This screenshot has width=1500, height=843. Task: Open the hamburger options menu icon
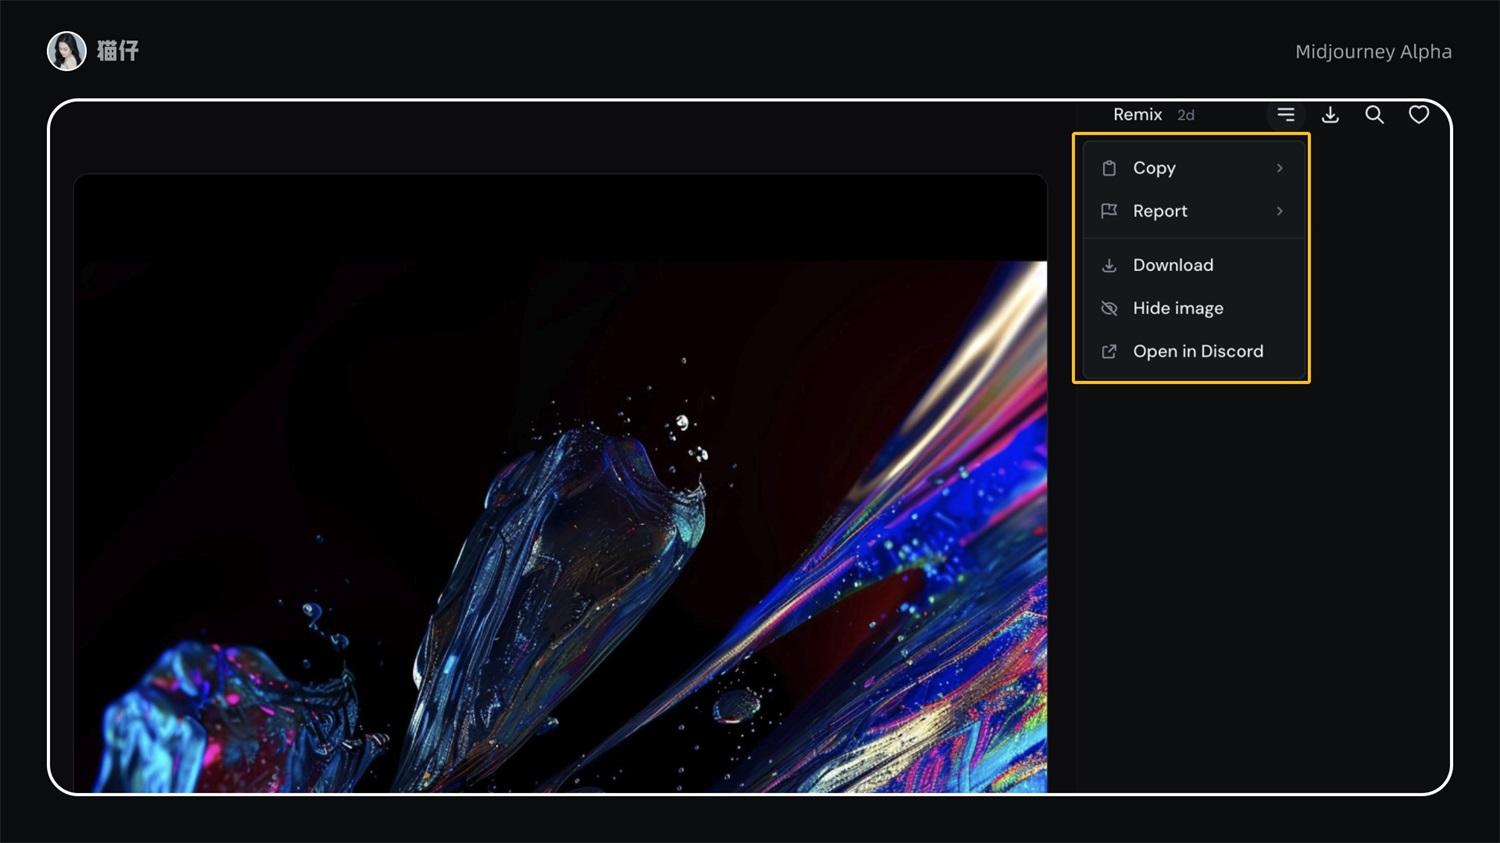(x=1286, y=115)
